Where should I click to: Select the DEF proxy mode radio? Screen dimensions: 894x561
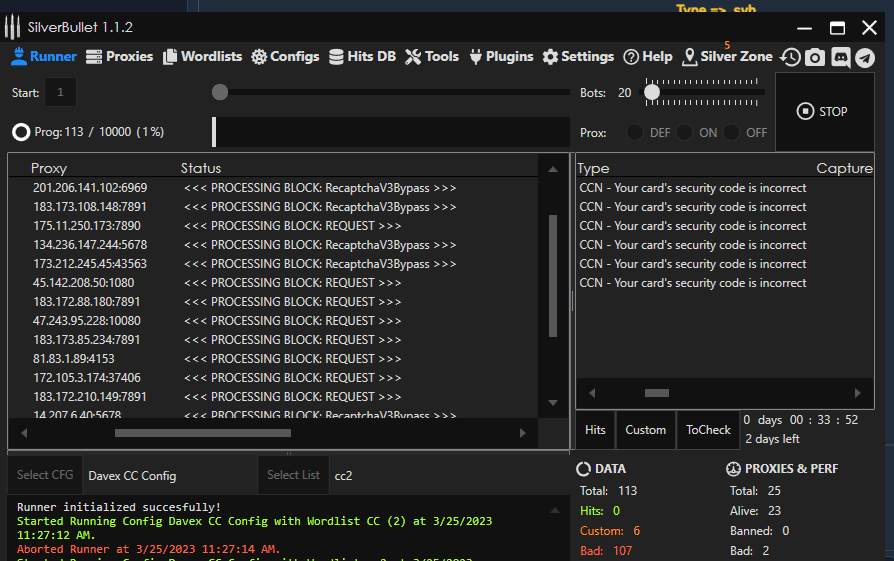tap(635, 132)
